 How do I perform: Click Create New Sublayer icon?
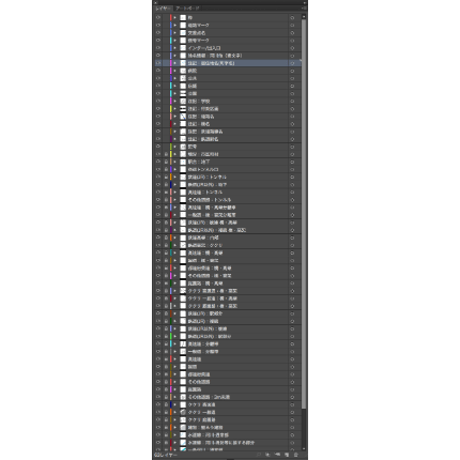pos(277,454)
